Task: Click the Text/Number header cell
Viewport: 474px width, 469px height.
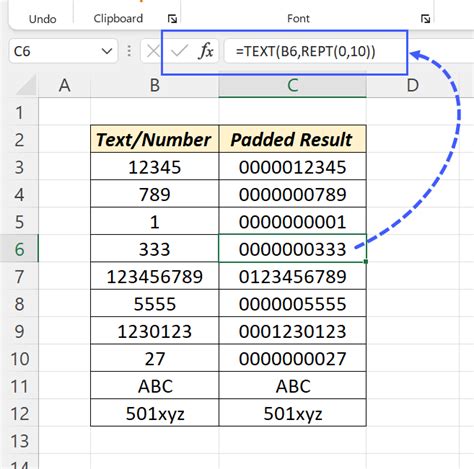Action: click(155, 139)
